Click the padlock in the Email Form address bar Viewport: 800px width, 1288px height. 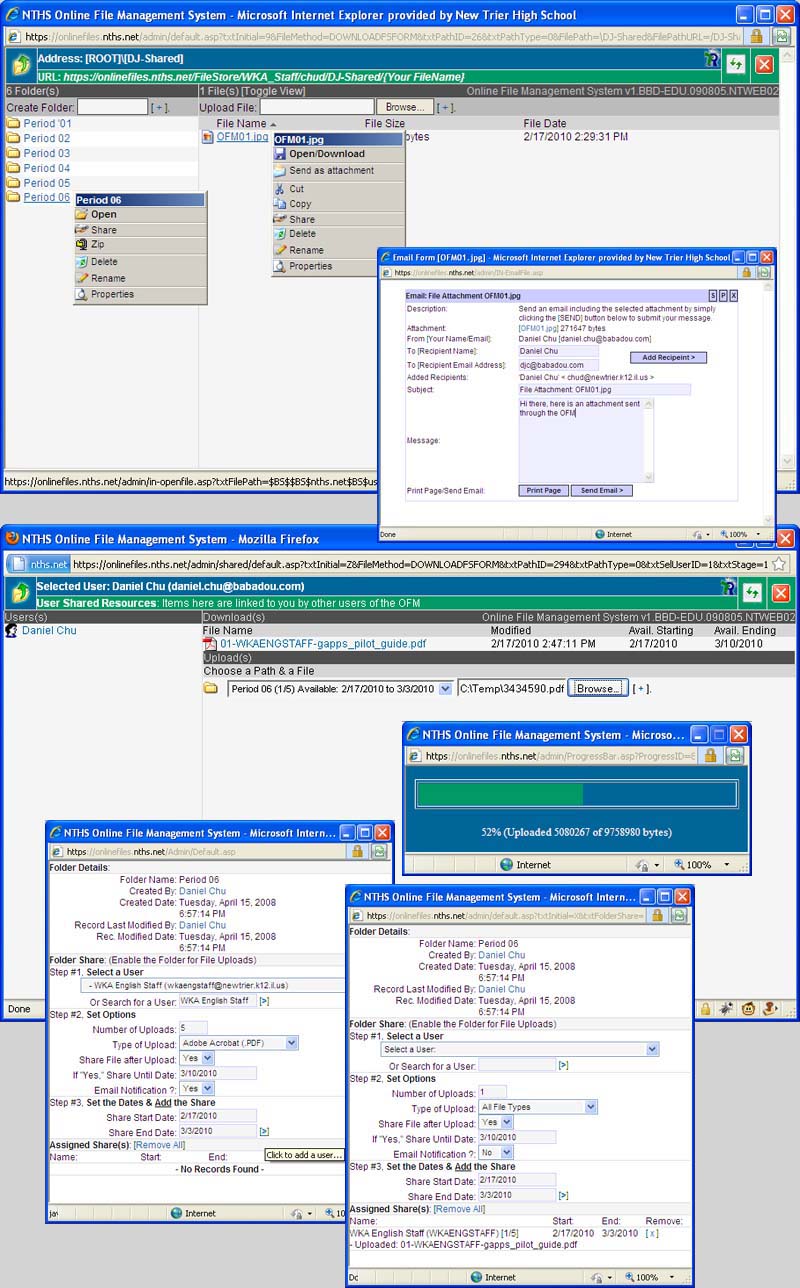point(746,272)
